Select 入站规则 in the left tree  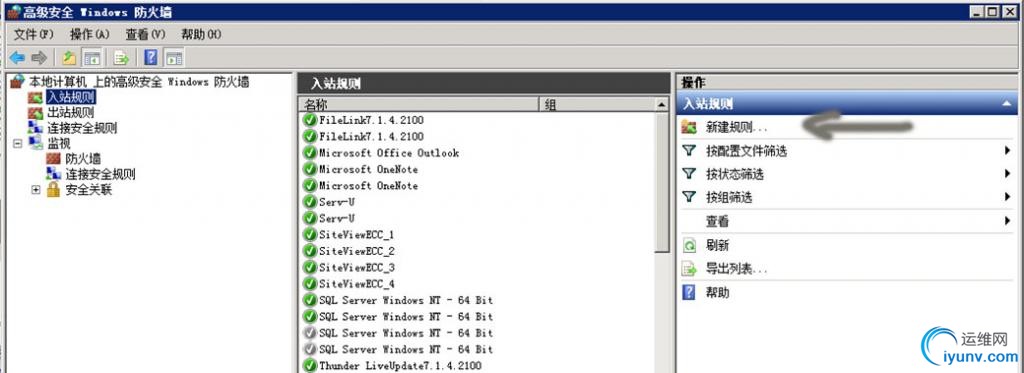[x=71, y=97]
